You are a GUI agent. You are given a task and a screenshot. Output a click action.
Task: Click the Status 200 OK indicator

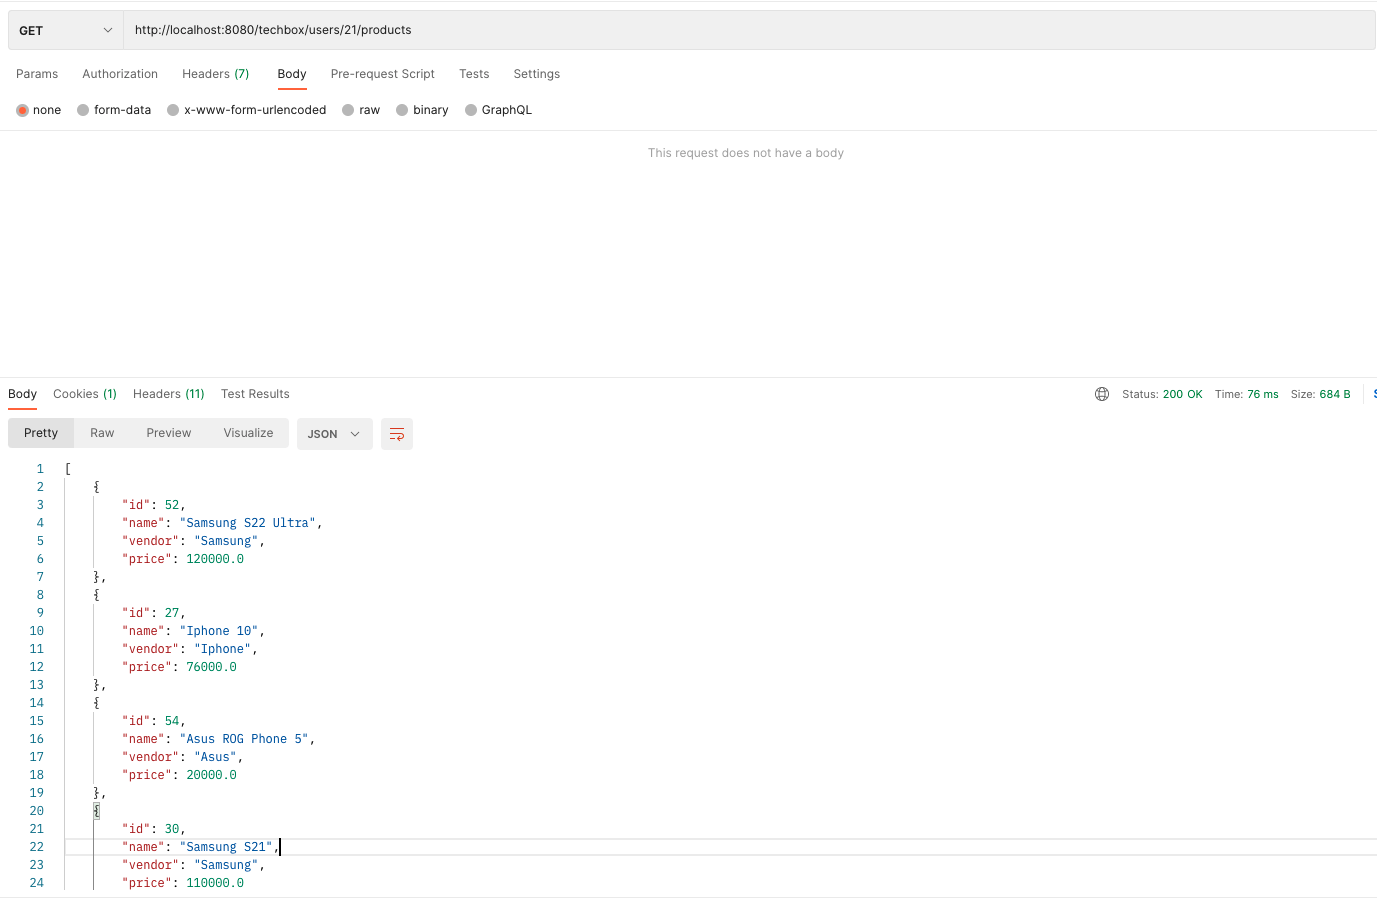point(1162,394)
